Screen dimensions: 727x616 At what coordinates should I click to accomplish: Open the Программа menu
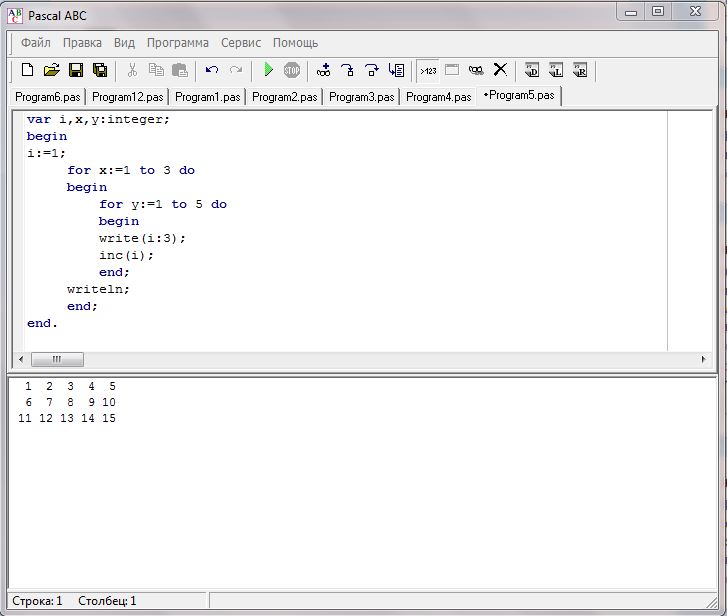177,43
